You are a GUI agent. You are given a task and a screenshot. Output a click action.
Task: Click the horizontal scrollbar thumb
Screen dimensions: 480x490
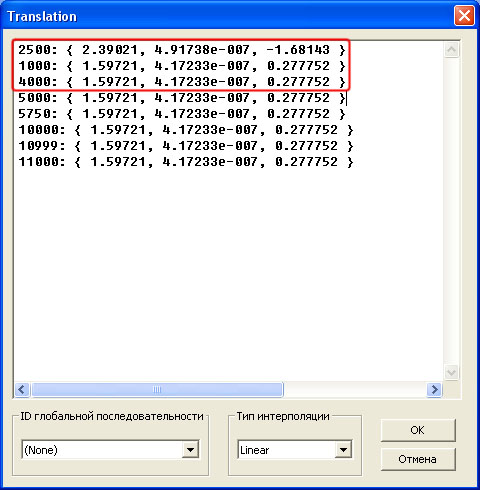(157, 389)
